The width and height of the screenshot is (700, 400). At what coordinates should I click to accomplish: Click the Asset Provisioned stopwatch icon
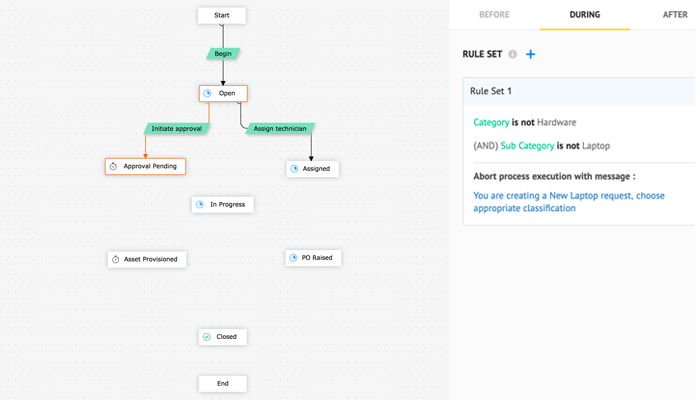(116, 259)
